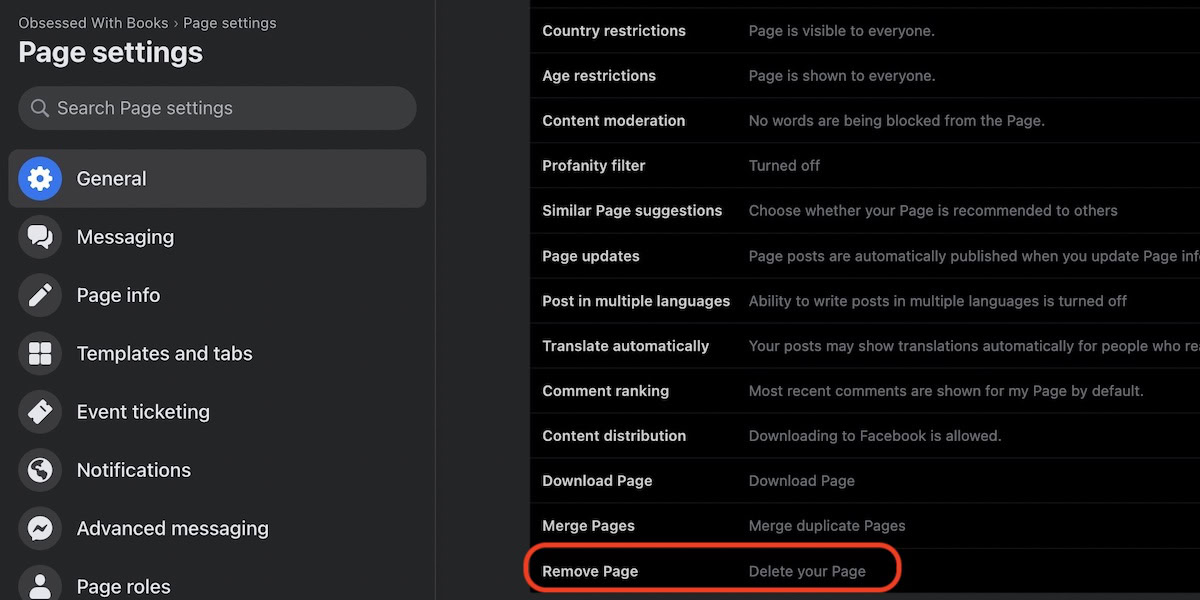Go to Obsessed With Books breadcrumb

(92, 23)
